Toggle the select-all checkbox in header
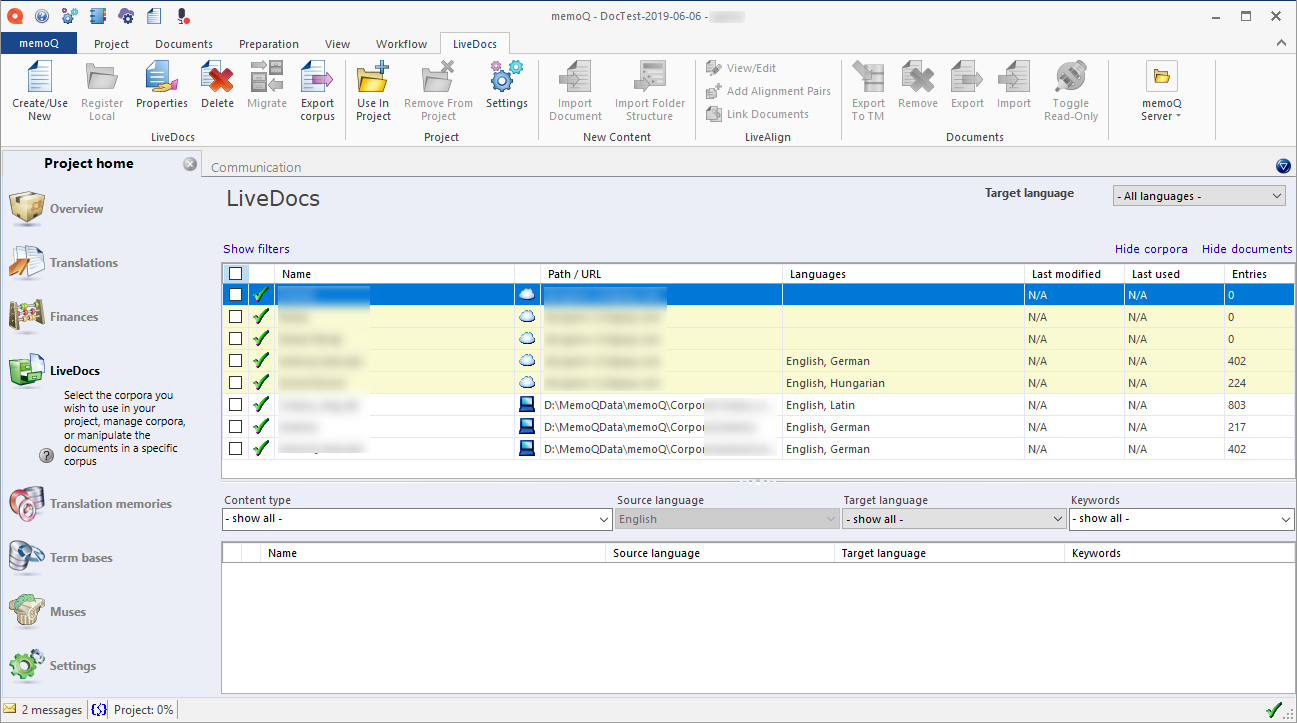The width and height of the screenshot is (1297, 723). 235,274
